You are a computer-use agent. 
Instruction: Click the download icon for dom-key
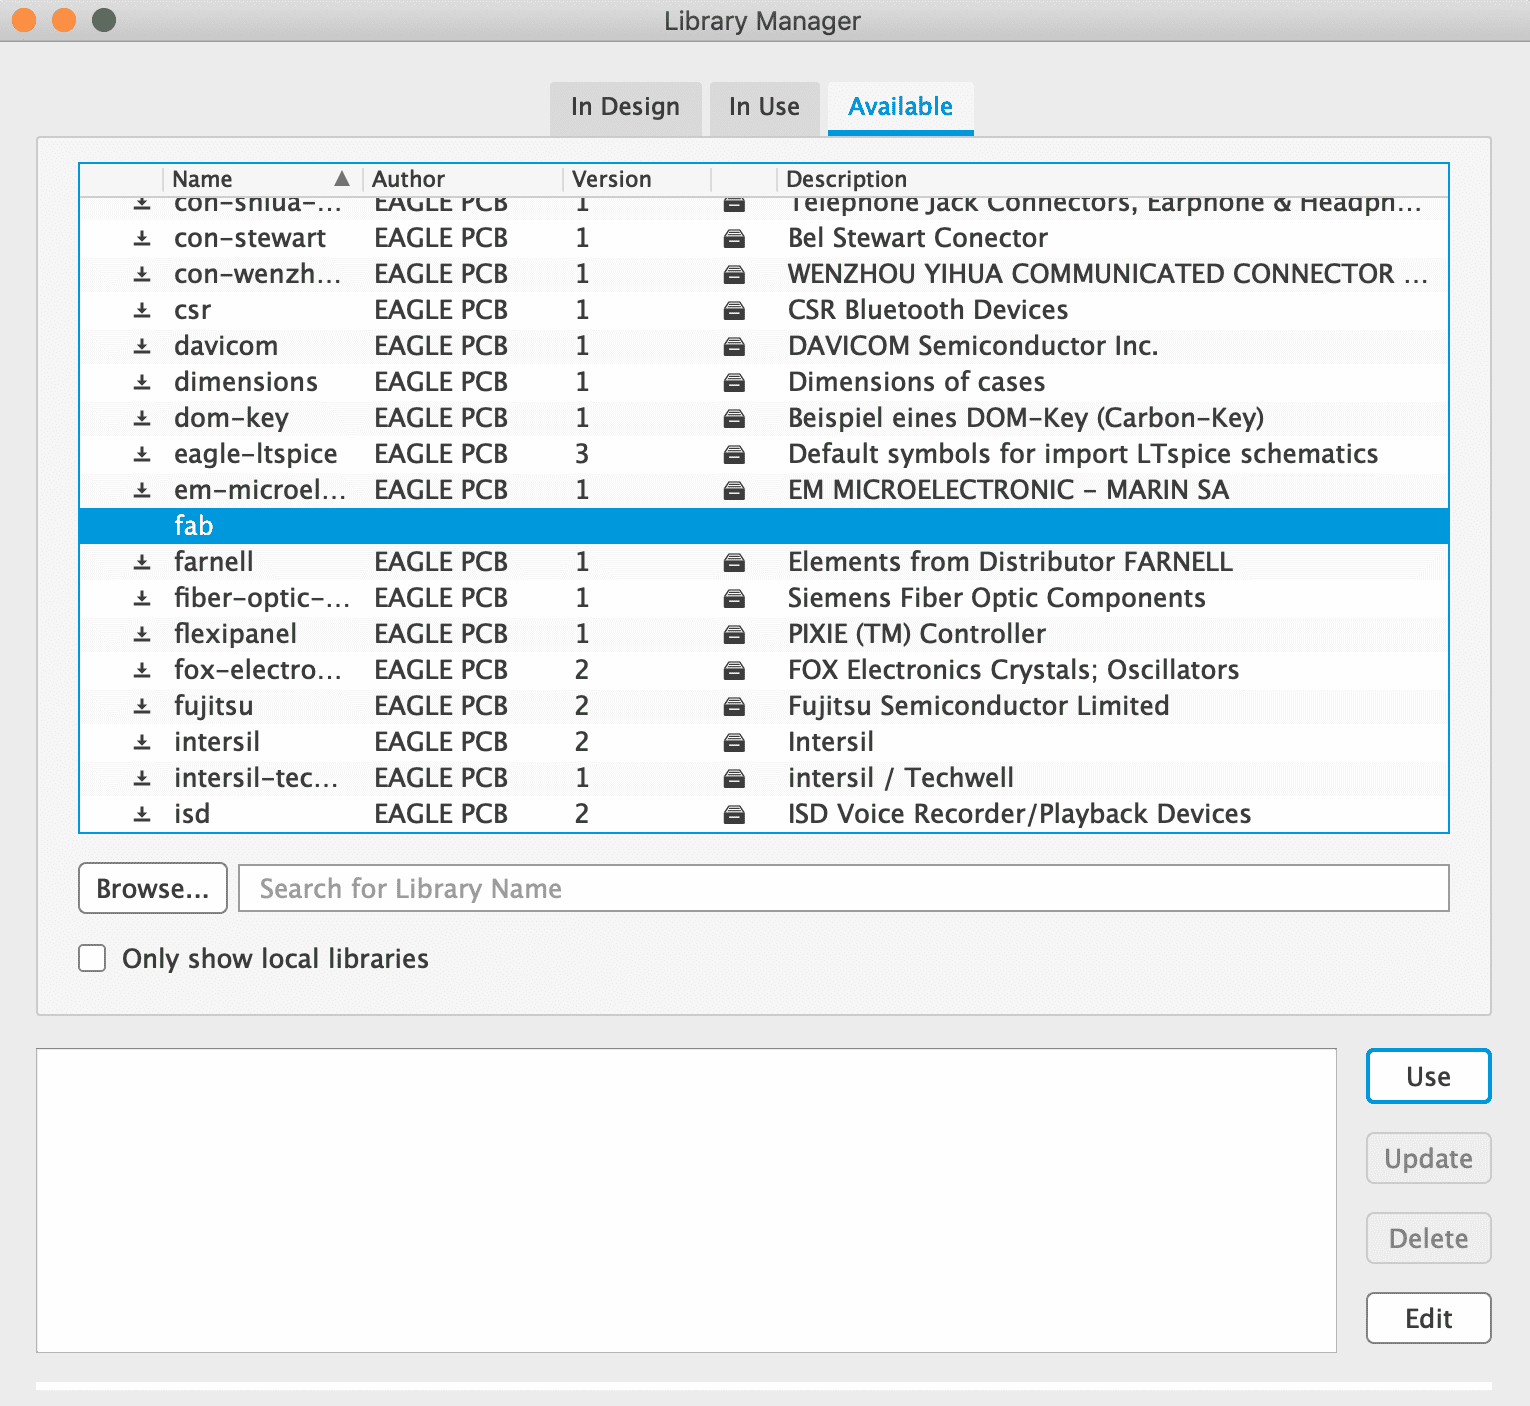[142, 418]
